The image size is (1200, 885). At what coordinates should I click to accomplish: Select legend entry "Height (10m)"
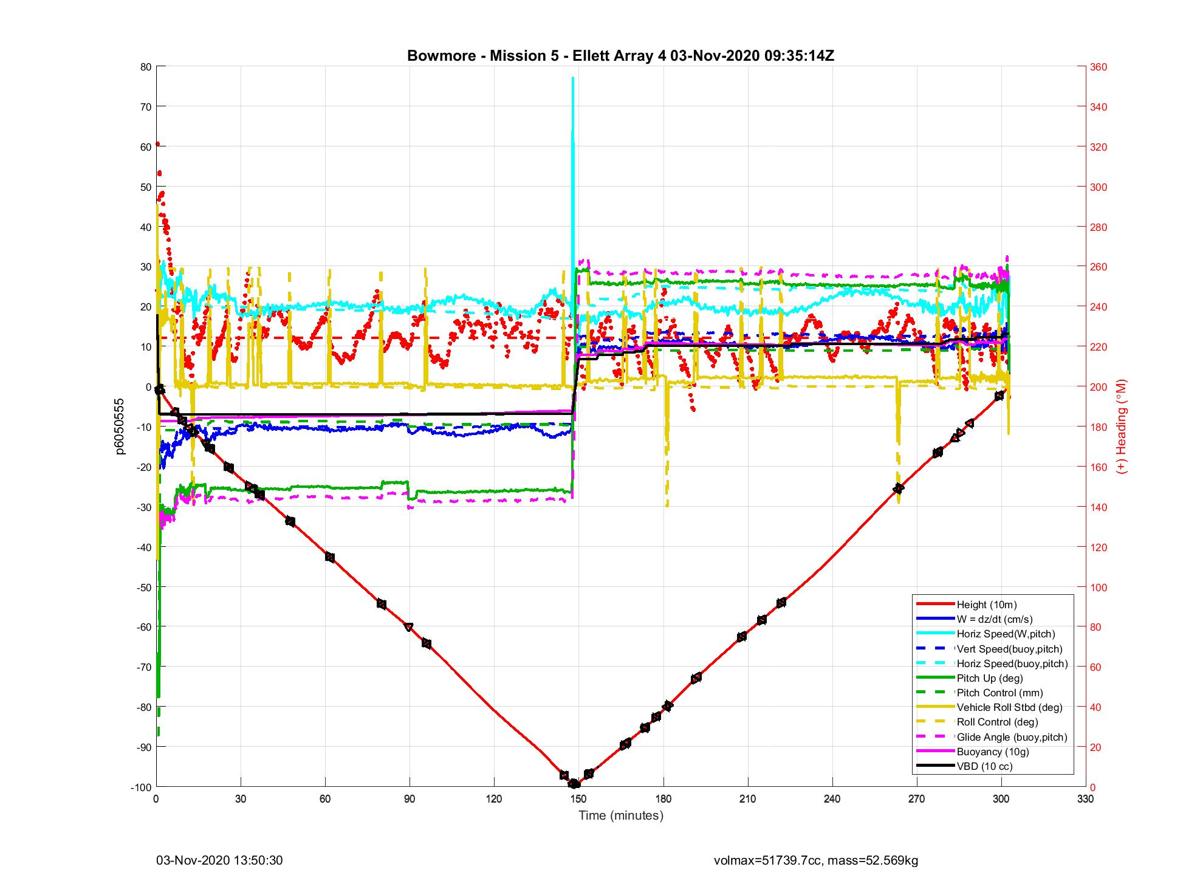989,605
